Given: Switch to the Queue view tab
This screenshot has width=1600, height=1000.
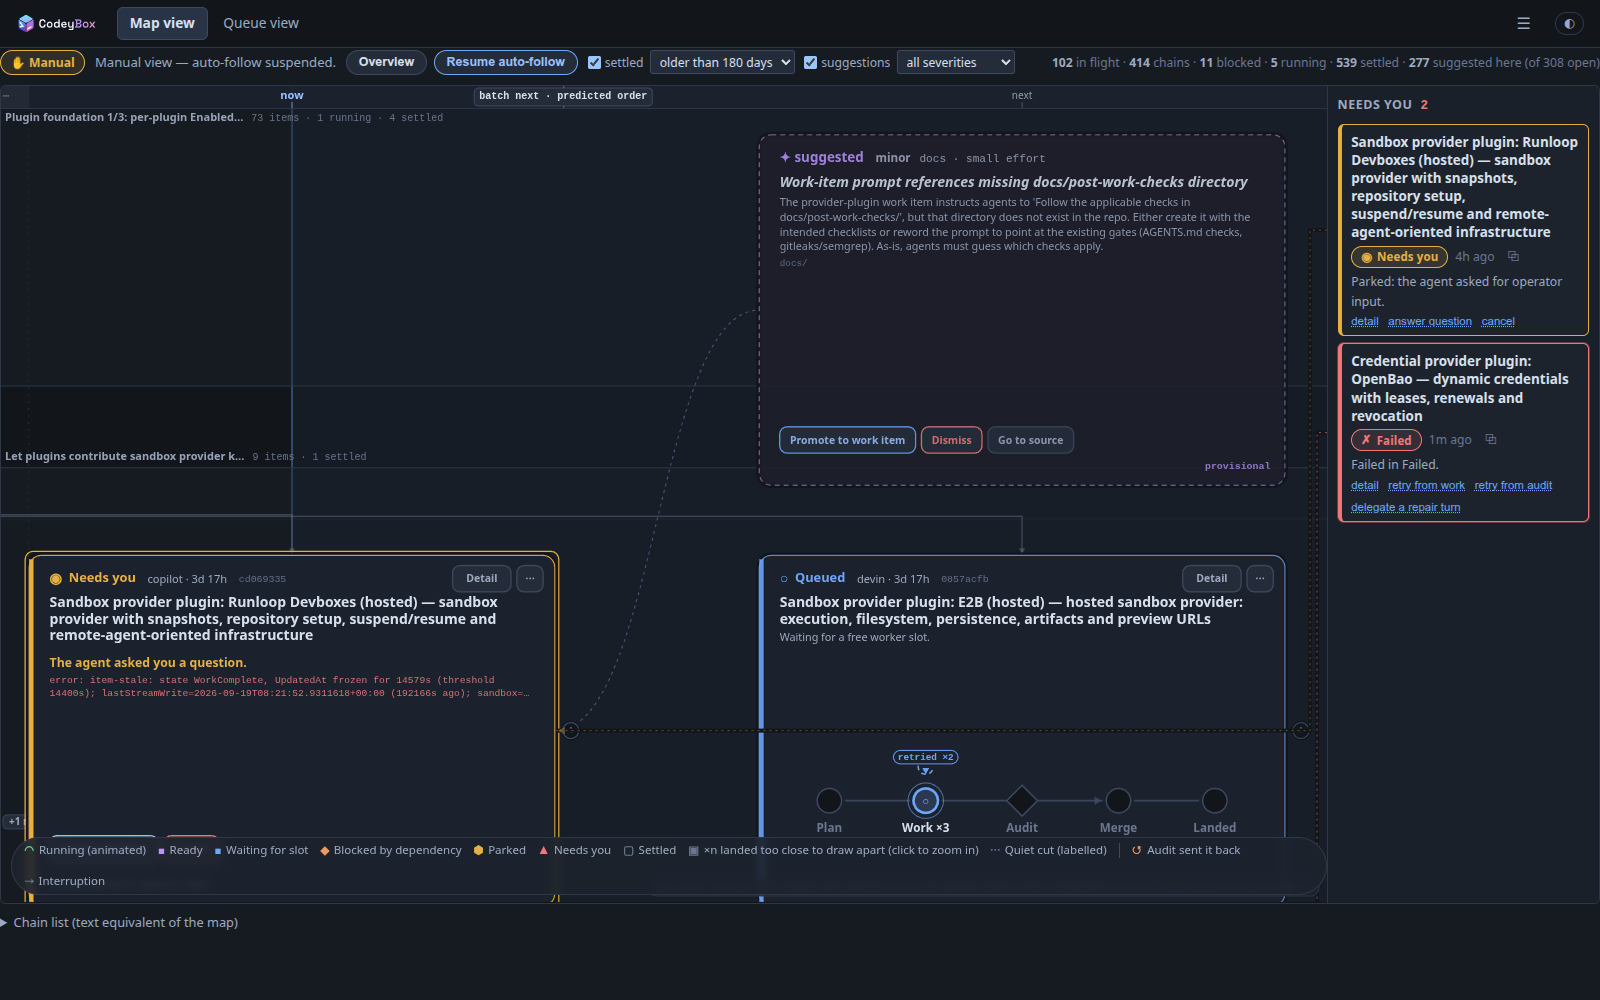Looking at the screenshot, I should 261,23.
